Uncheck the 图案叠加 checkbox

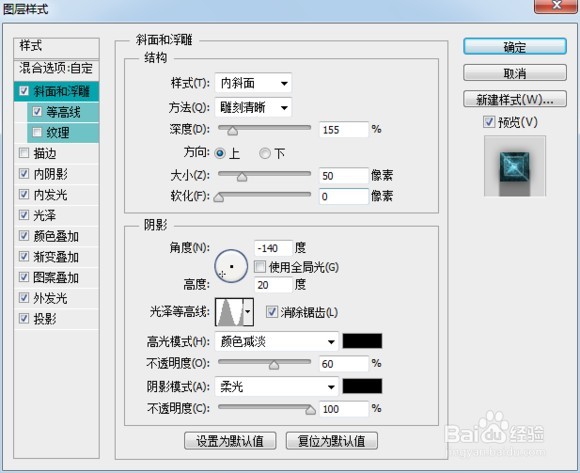click(24, 277)
